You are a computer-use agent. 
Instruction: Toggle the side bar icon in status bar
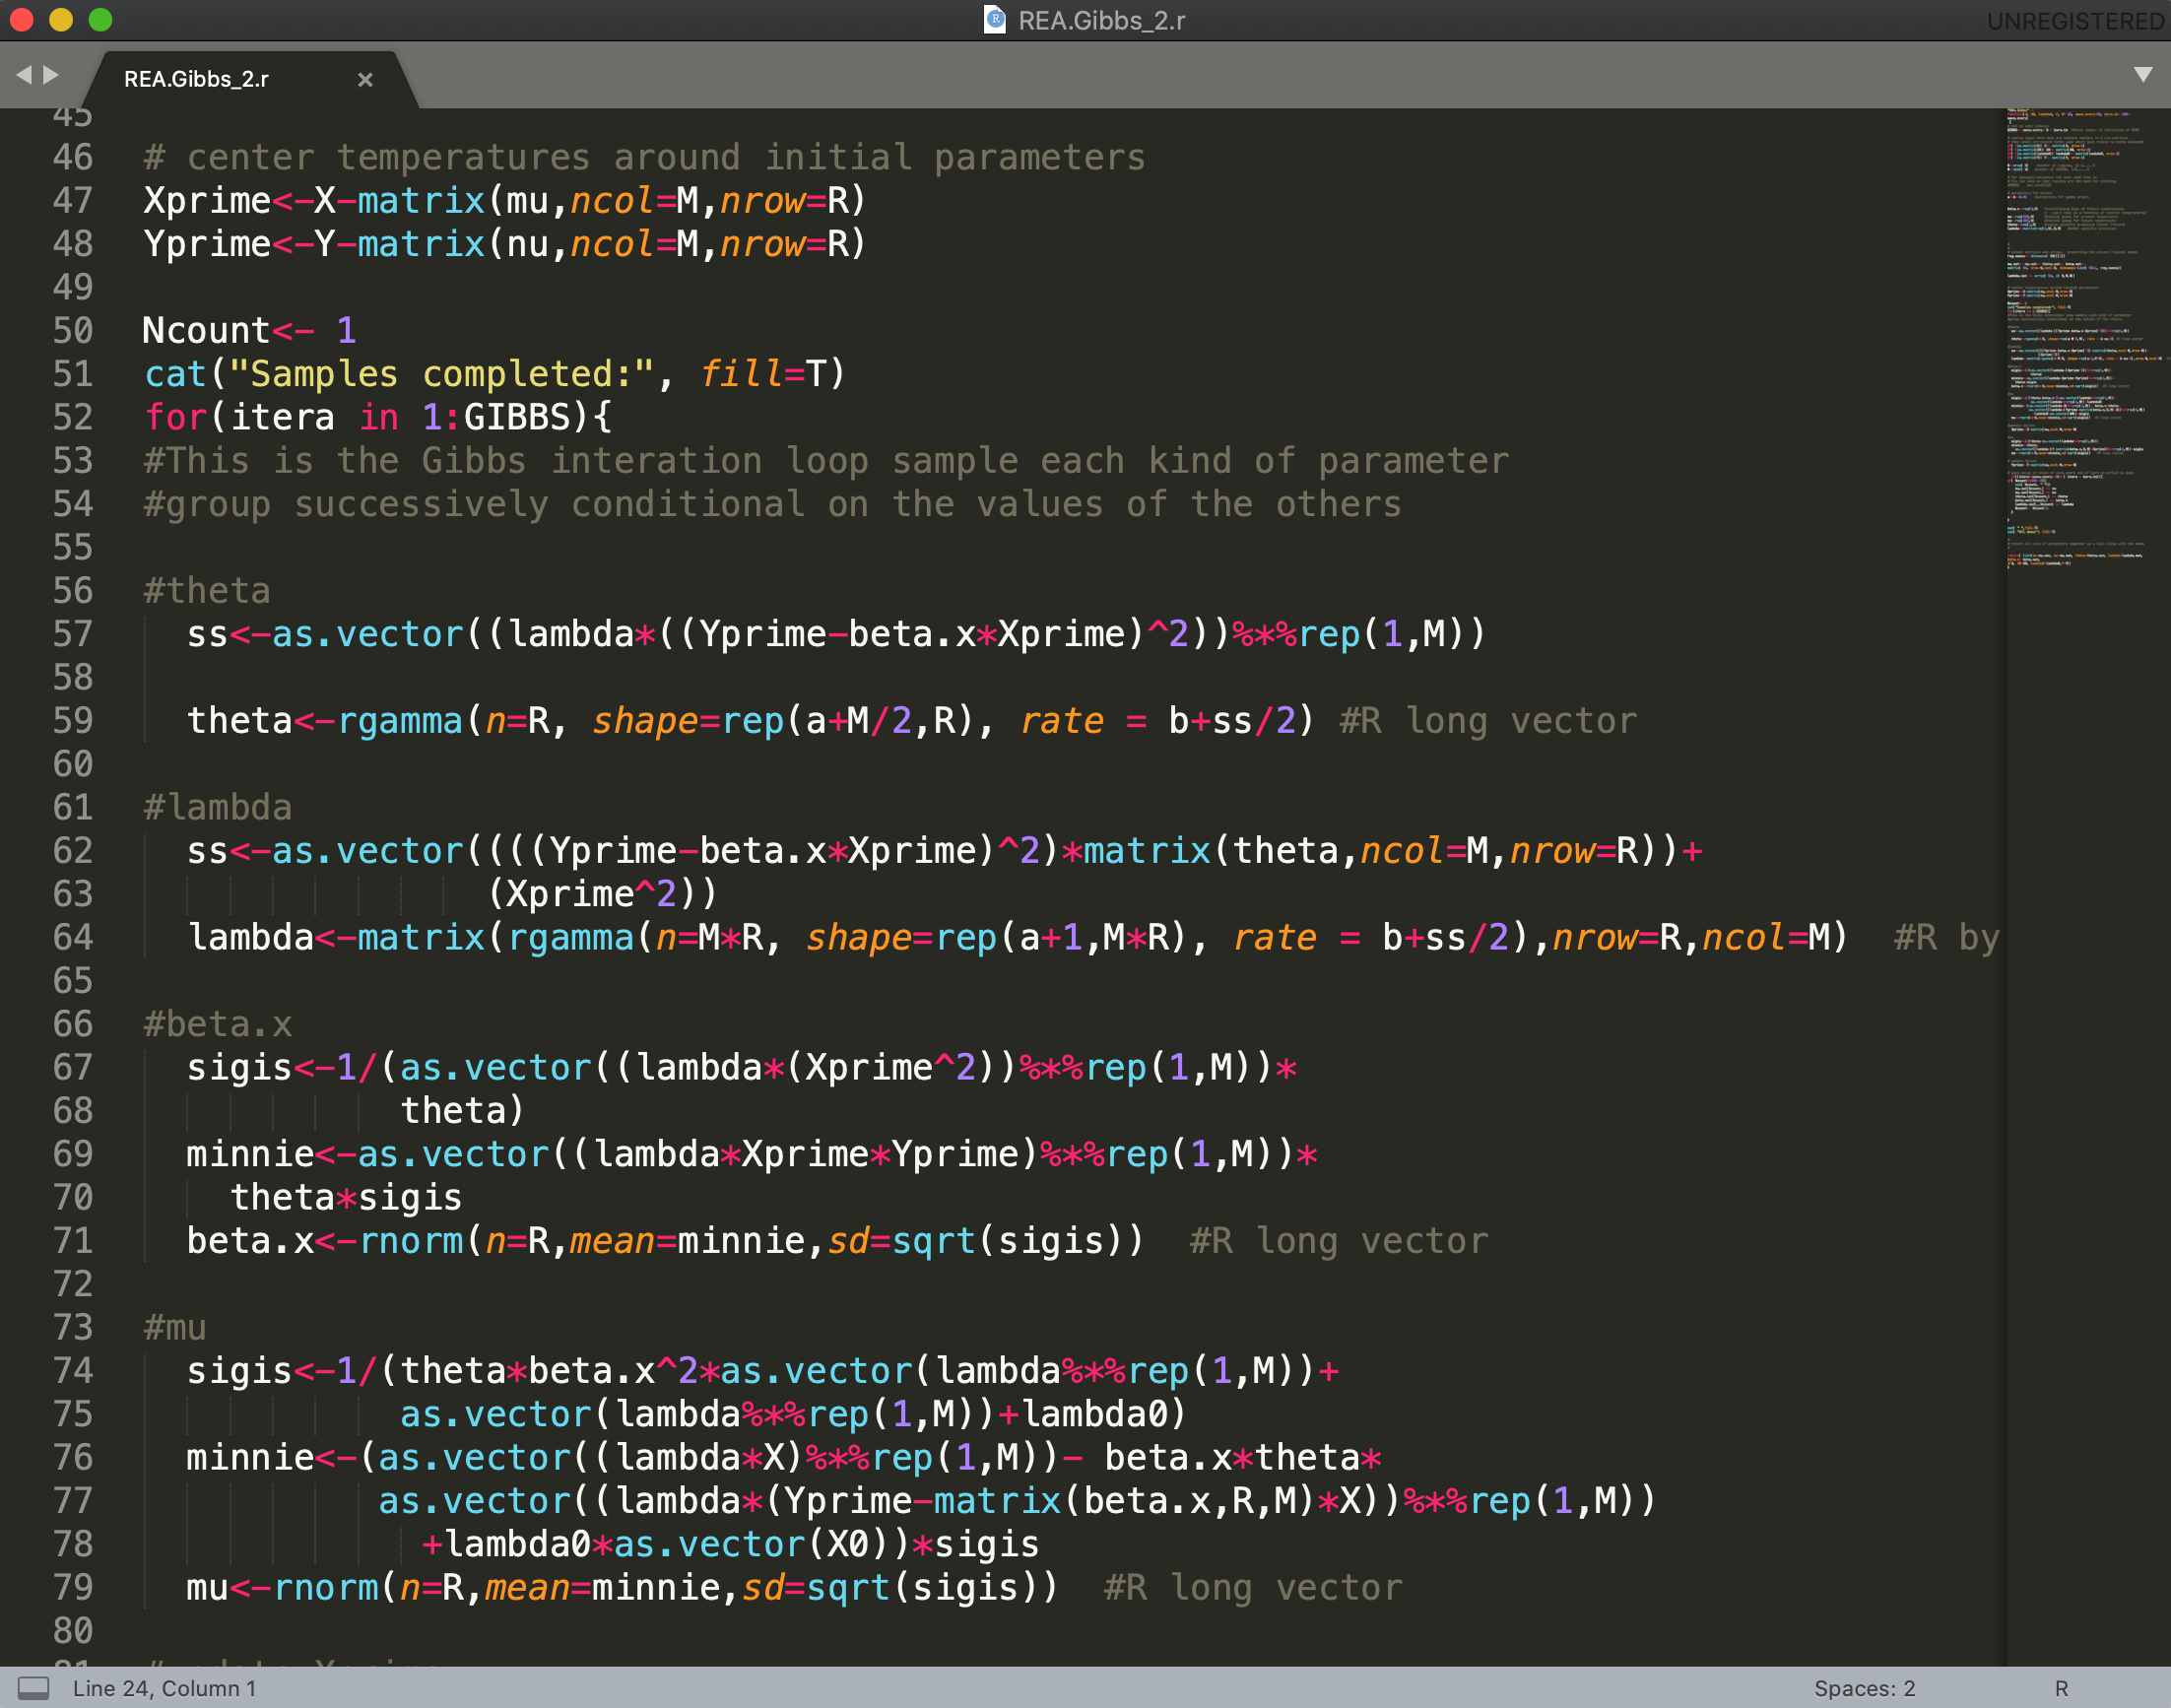34,1688
